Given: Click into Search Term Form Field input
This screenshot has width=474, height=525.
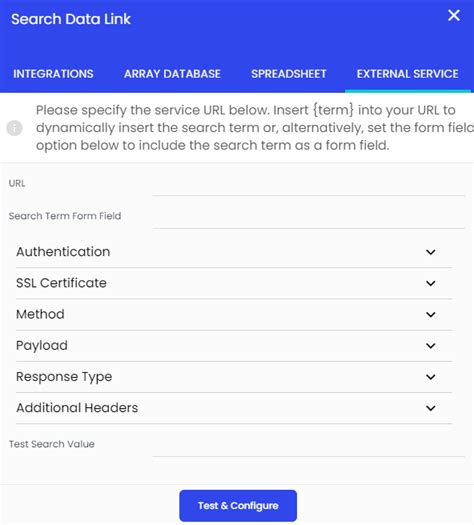Looking at the screenshot, I should [x=308, y=220].
